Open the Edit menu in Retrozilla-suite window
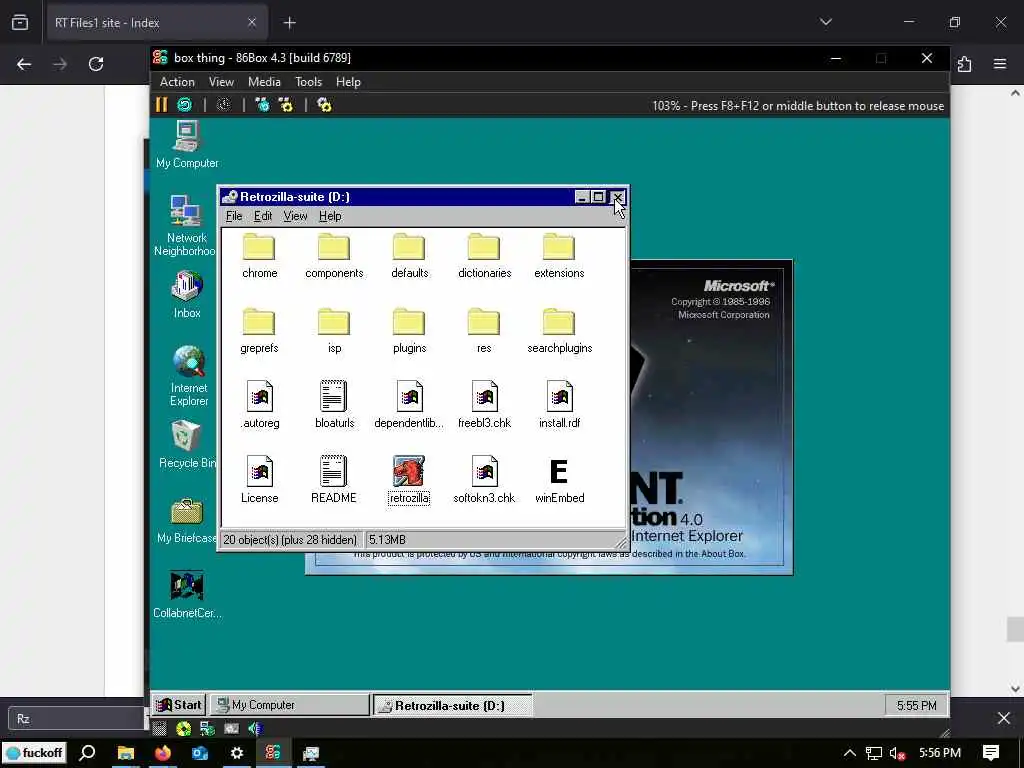This screenshot has height=768, width=1024. click(x=263, y=216)
